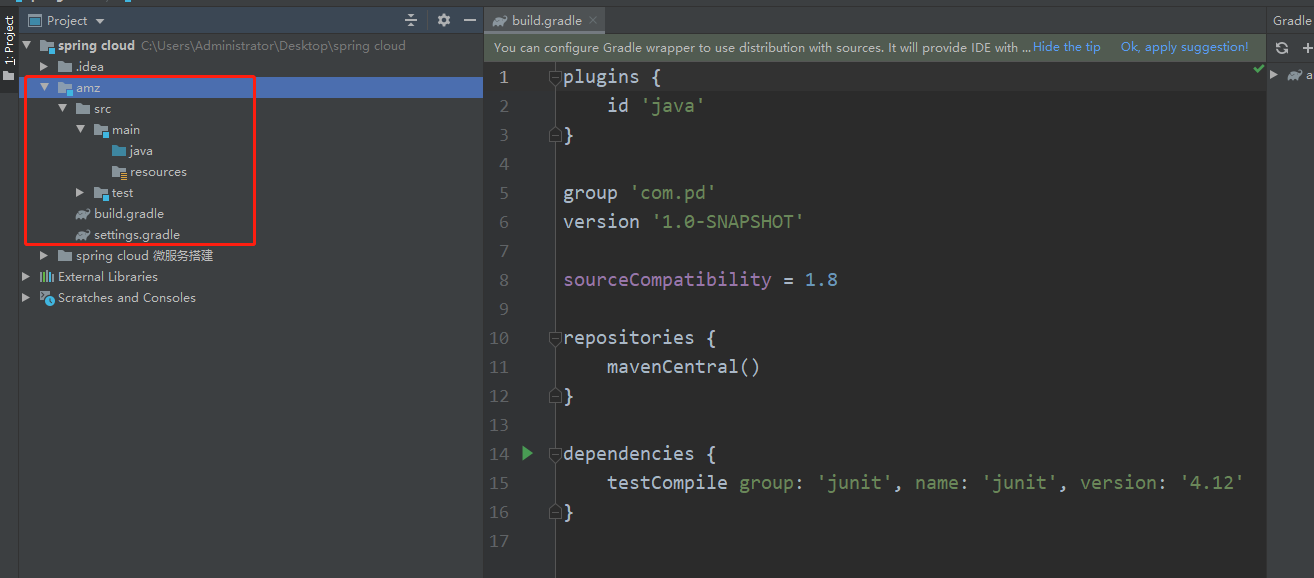Click the green inspection checkmark in the editor
1314x578 pixels.
1258,69
